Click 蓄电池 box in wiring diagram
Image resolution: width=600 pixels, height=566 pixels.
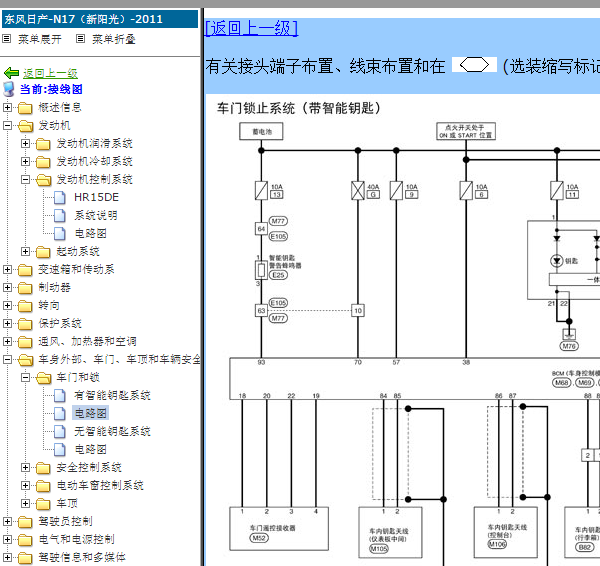tap(261, 132)
